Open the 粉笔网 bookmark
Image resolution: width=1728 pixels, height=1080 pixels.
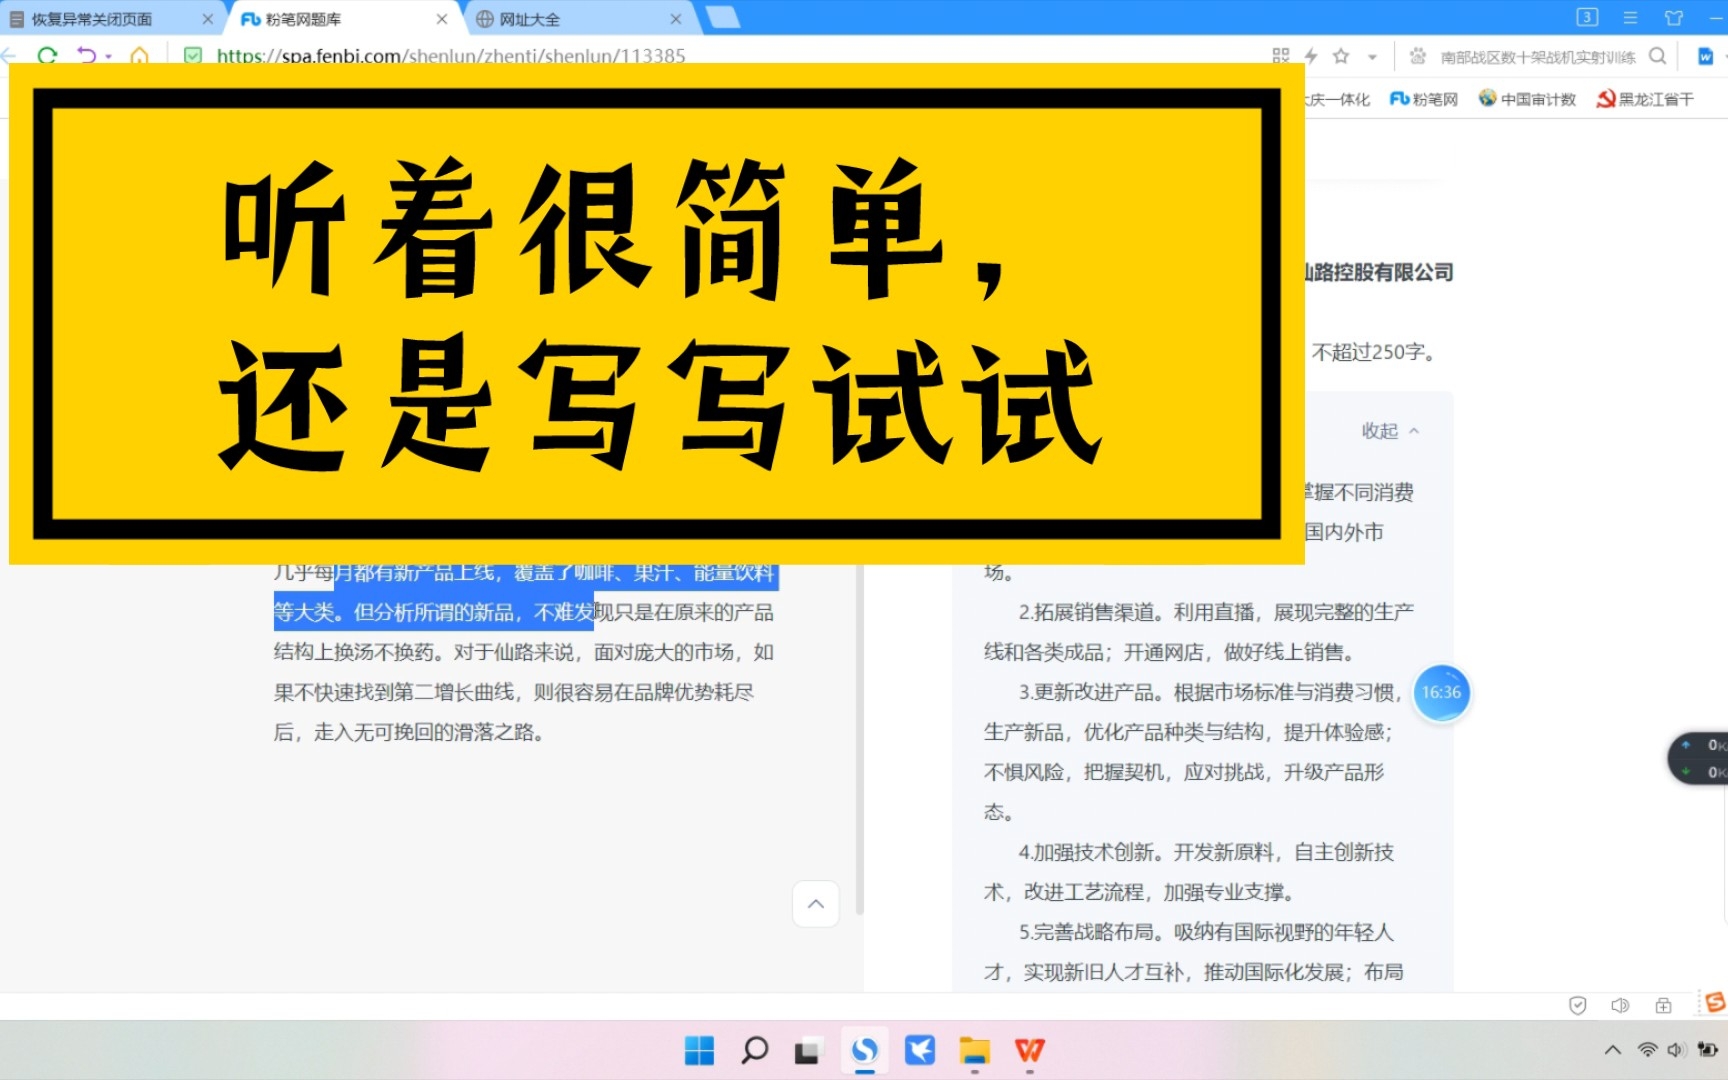(1424, 99)
